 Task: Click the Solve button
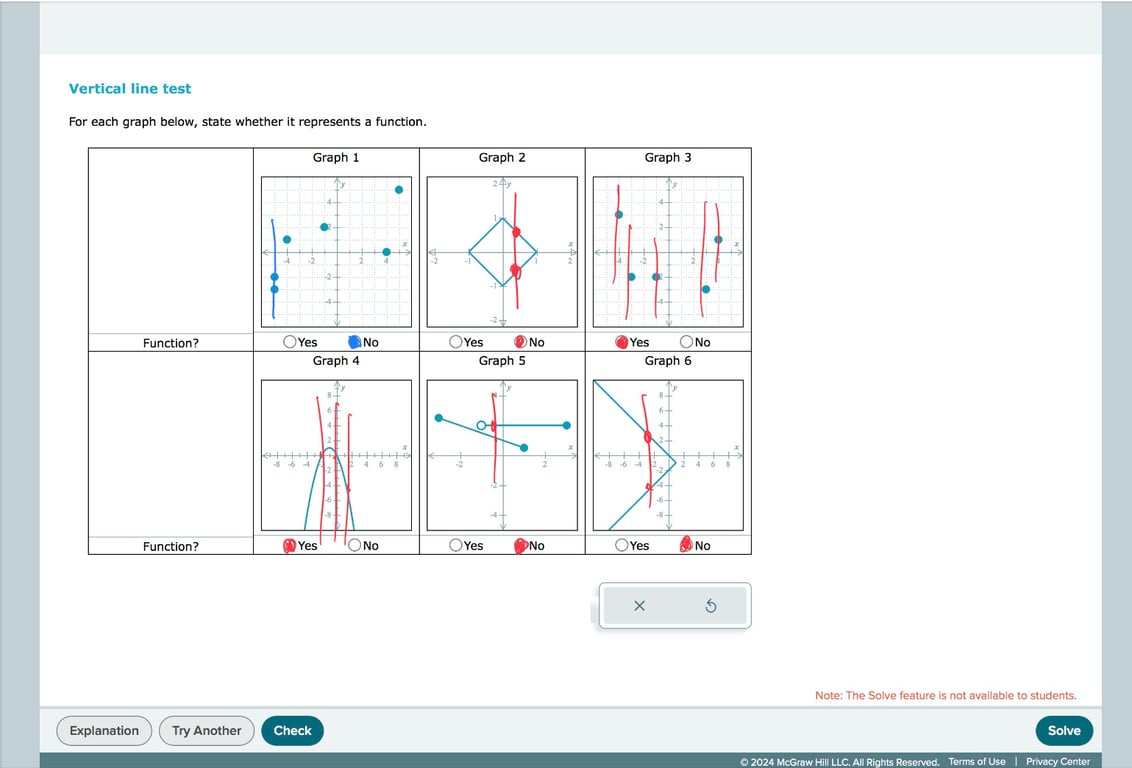[x=1064, y=730]
